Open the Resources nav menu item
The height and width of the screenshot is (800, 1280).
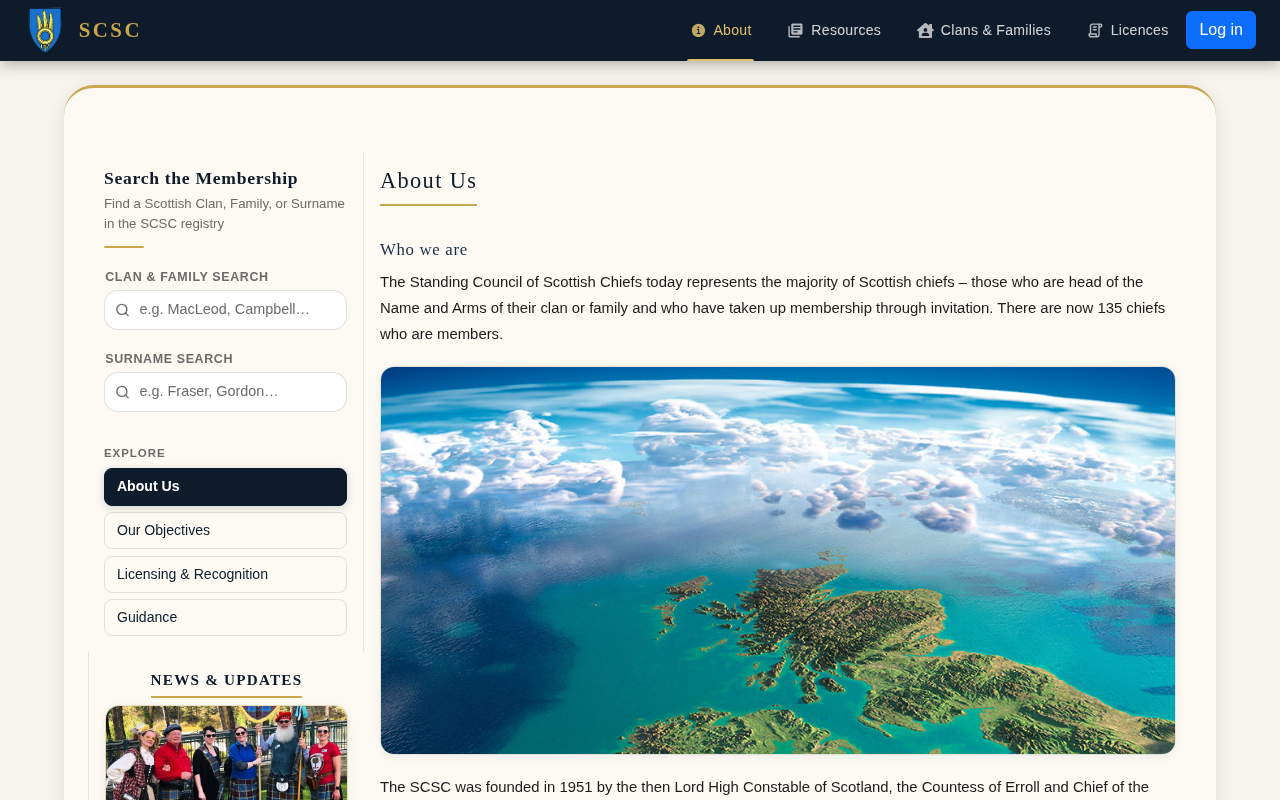coord(835,30)
